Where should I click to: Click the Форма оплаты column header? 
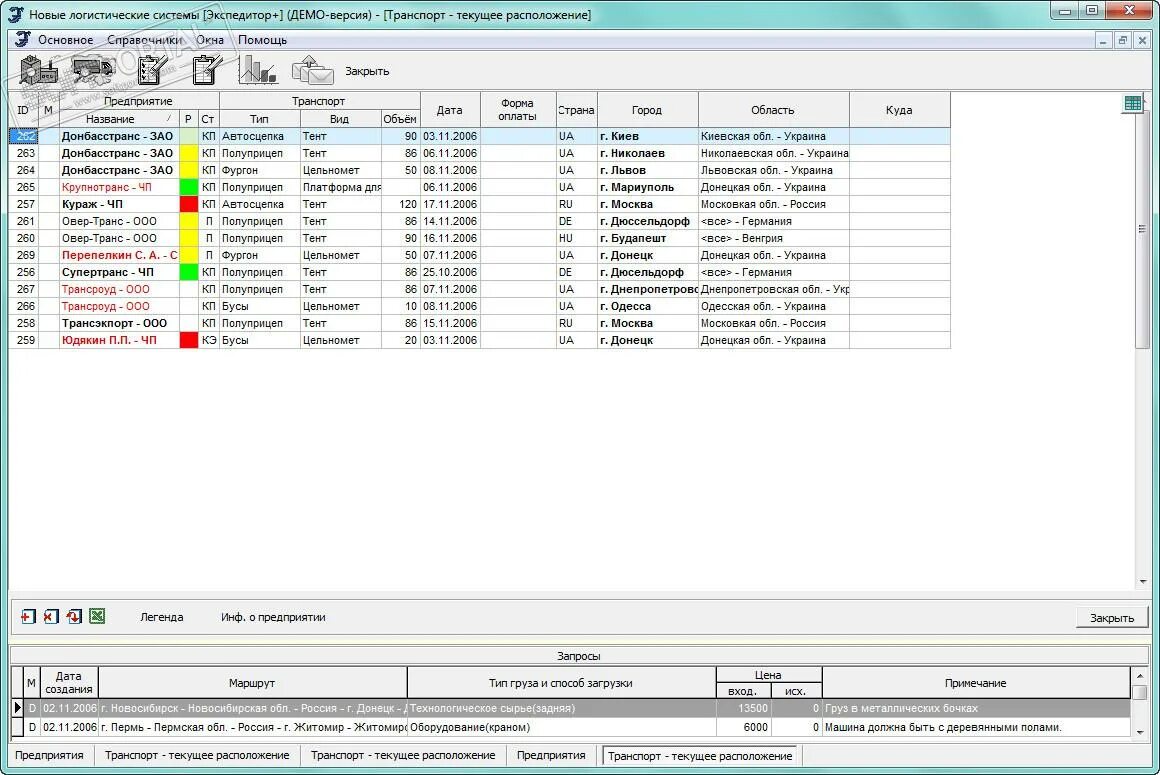pyautogui.click(x=517, y=110)
